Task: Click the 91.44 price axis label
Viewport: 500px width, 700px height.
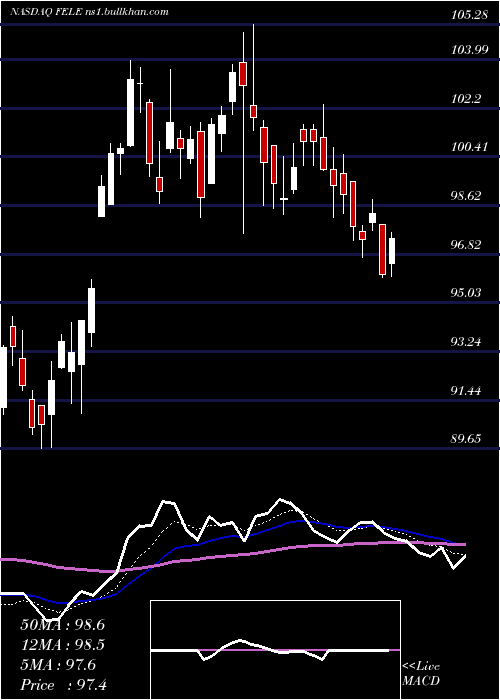Action: [x=467, y=391]
